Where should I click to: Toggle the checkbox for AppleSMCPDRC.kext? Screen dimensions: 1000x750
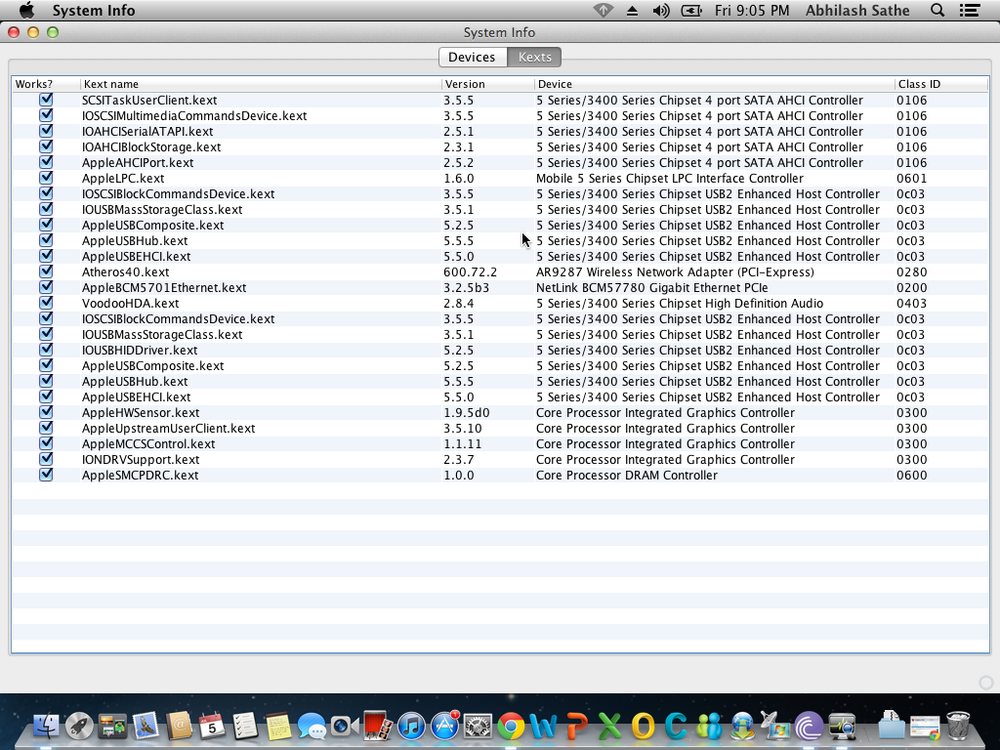point(46,475)
